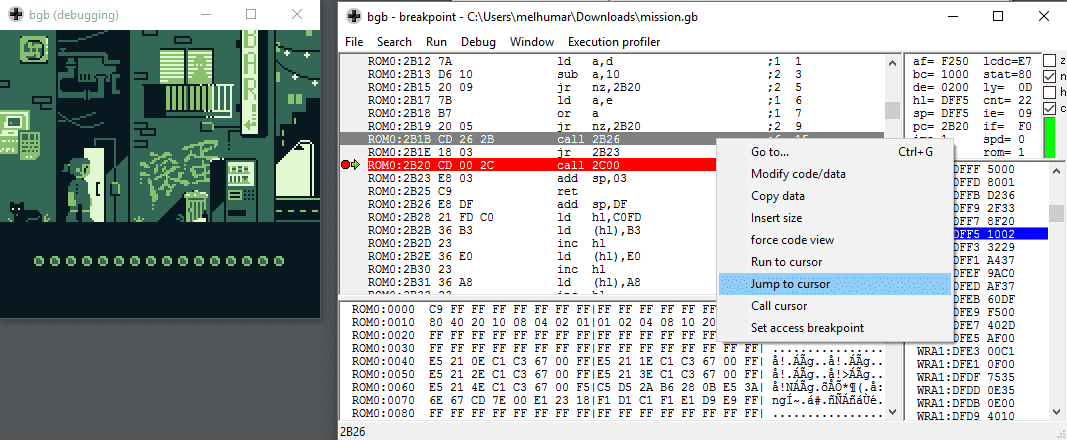Click the green current-instruction arrow in the gutter
This screenshot has height=441, width=1067.
click(x=357, y=165)
